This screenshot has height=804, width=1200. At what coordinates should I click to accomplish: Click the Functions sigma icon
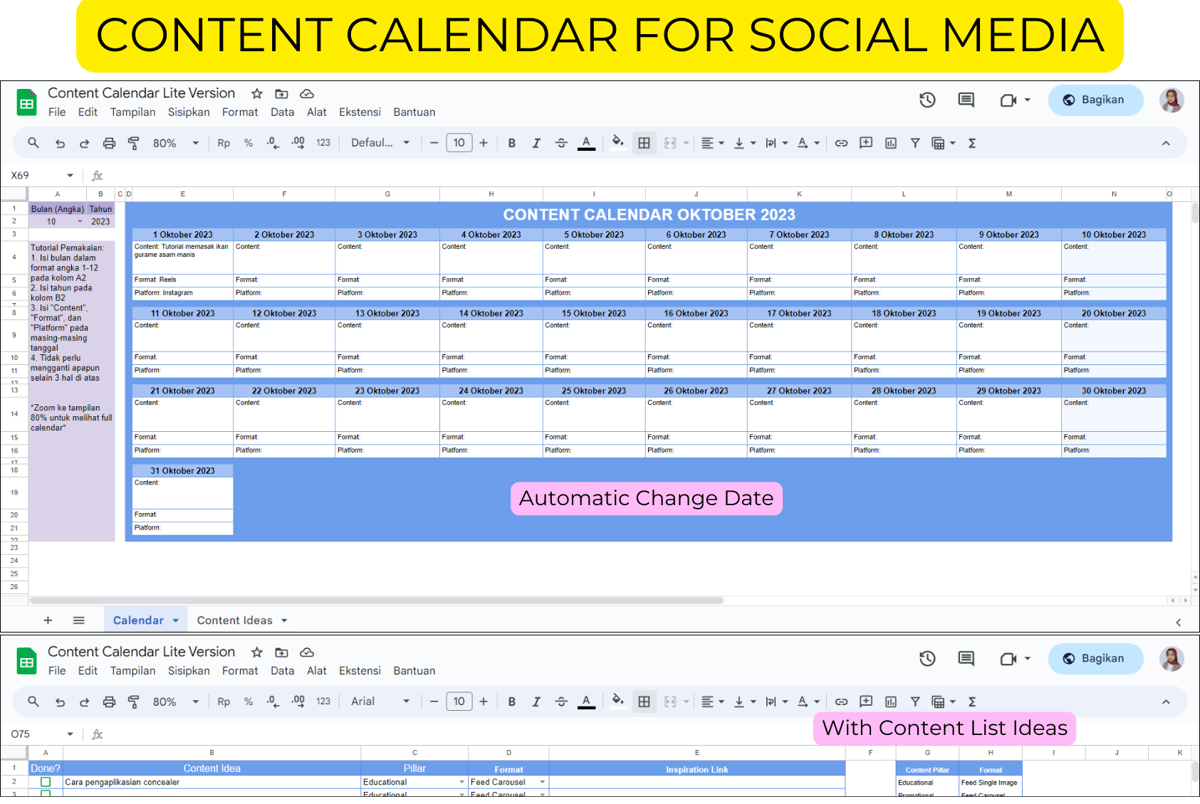coord(970,143)
